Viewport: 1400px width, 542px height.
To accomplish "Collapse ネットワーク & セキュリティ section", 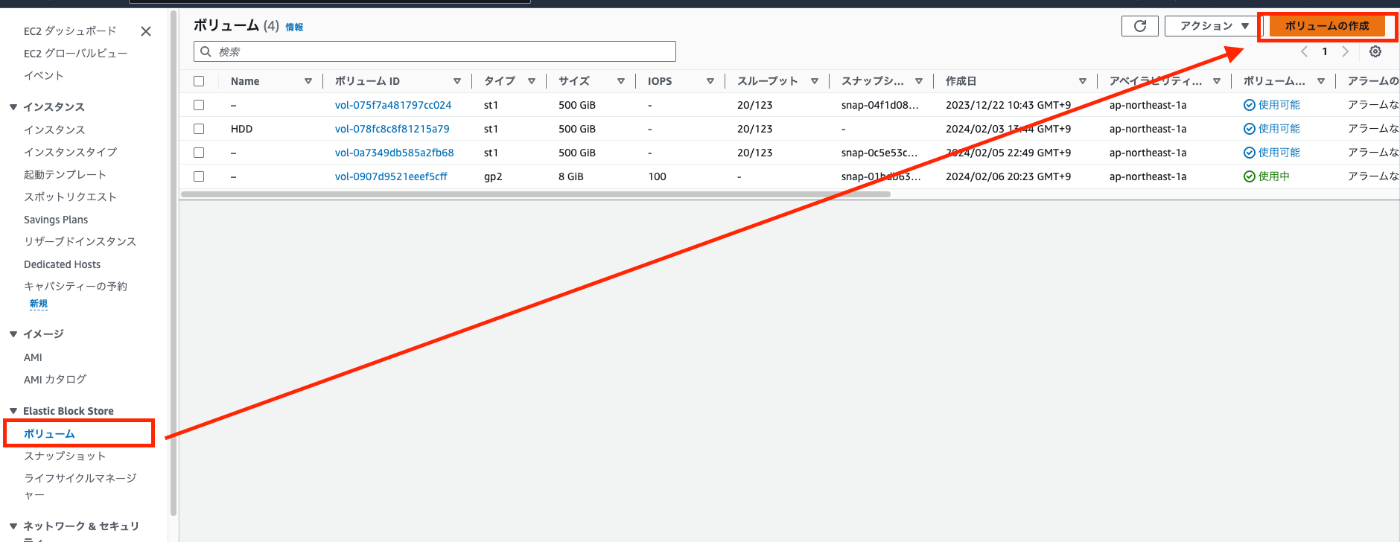I will 13,526.
